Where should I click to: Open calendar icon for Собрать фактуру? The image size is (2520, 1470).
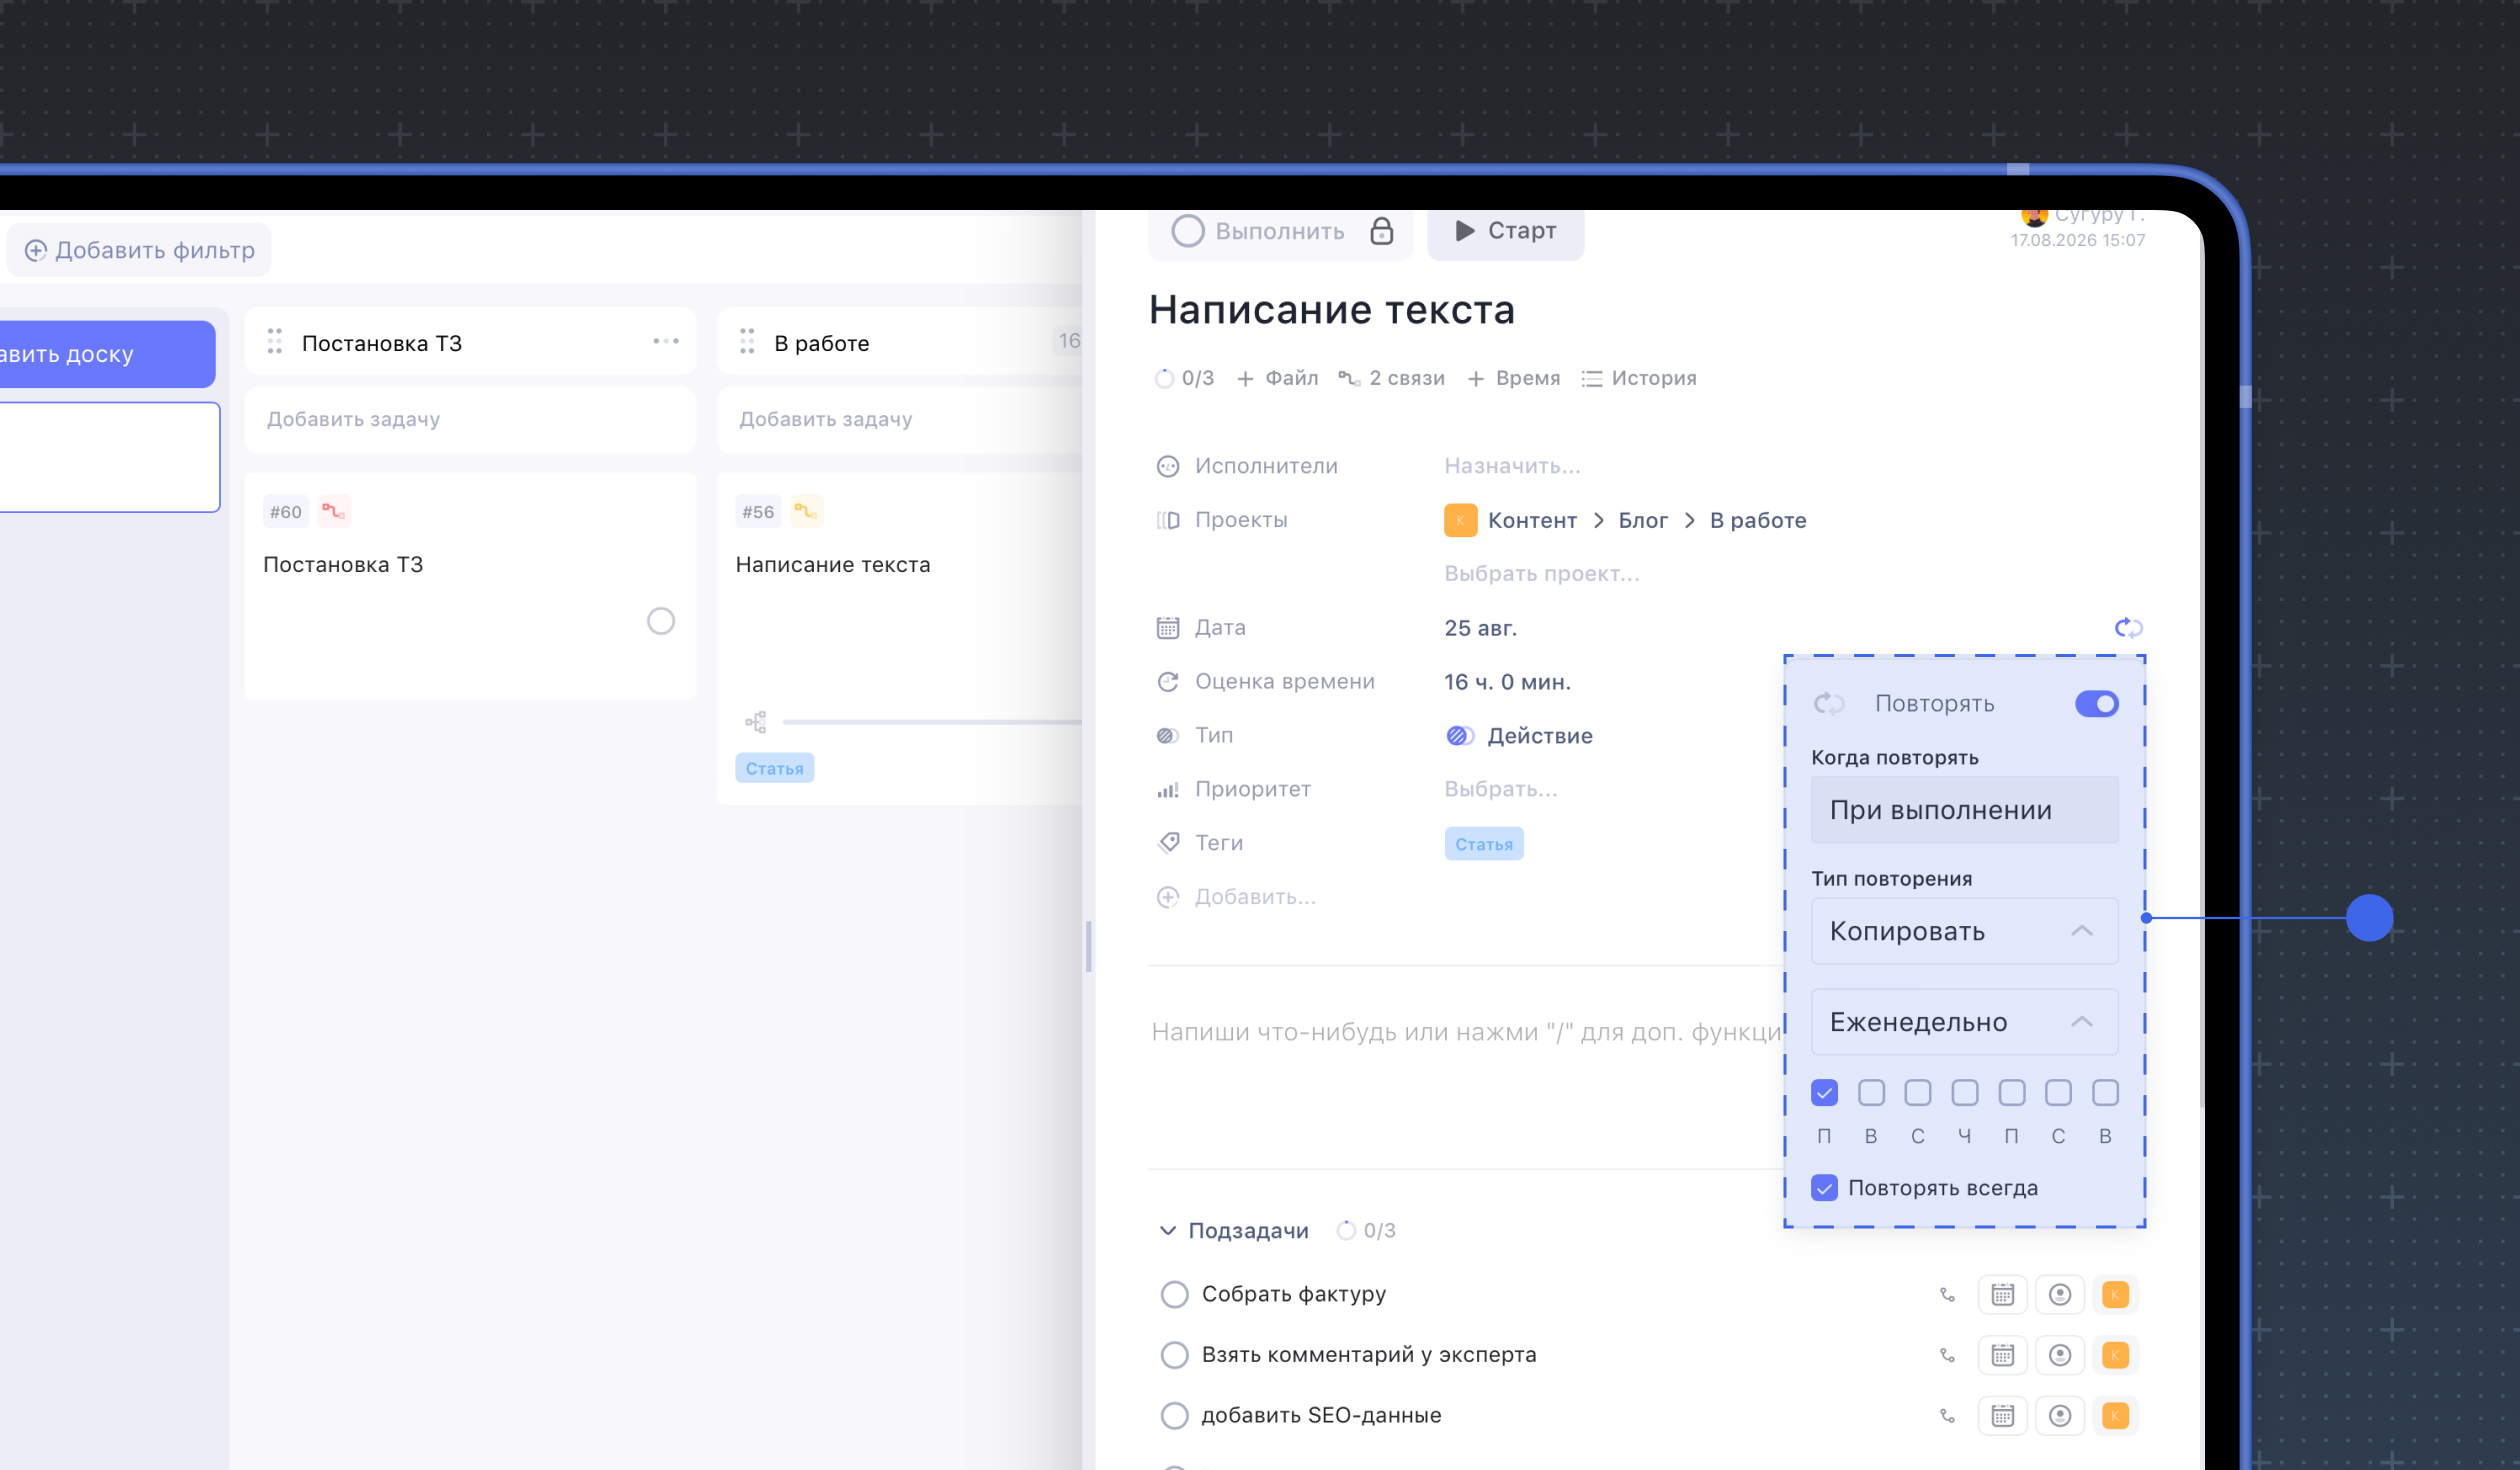pyautogui.click(x=2002, y=1295)
